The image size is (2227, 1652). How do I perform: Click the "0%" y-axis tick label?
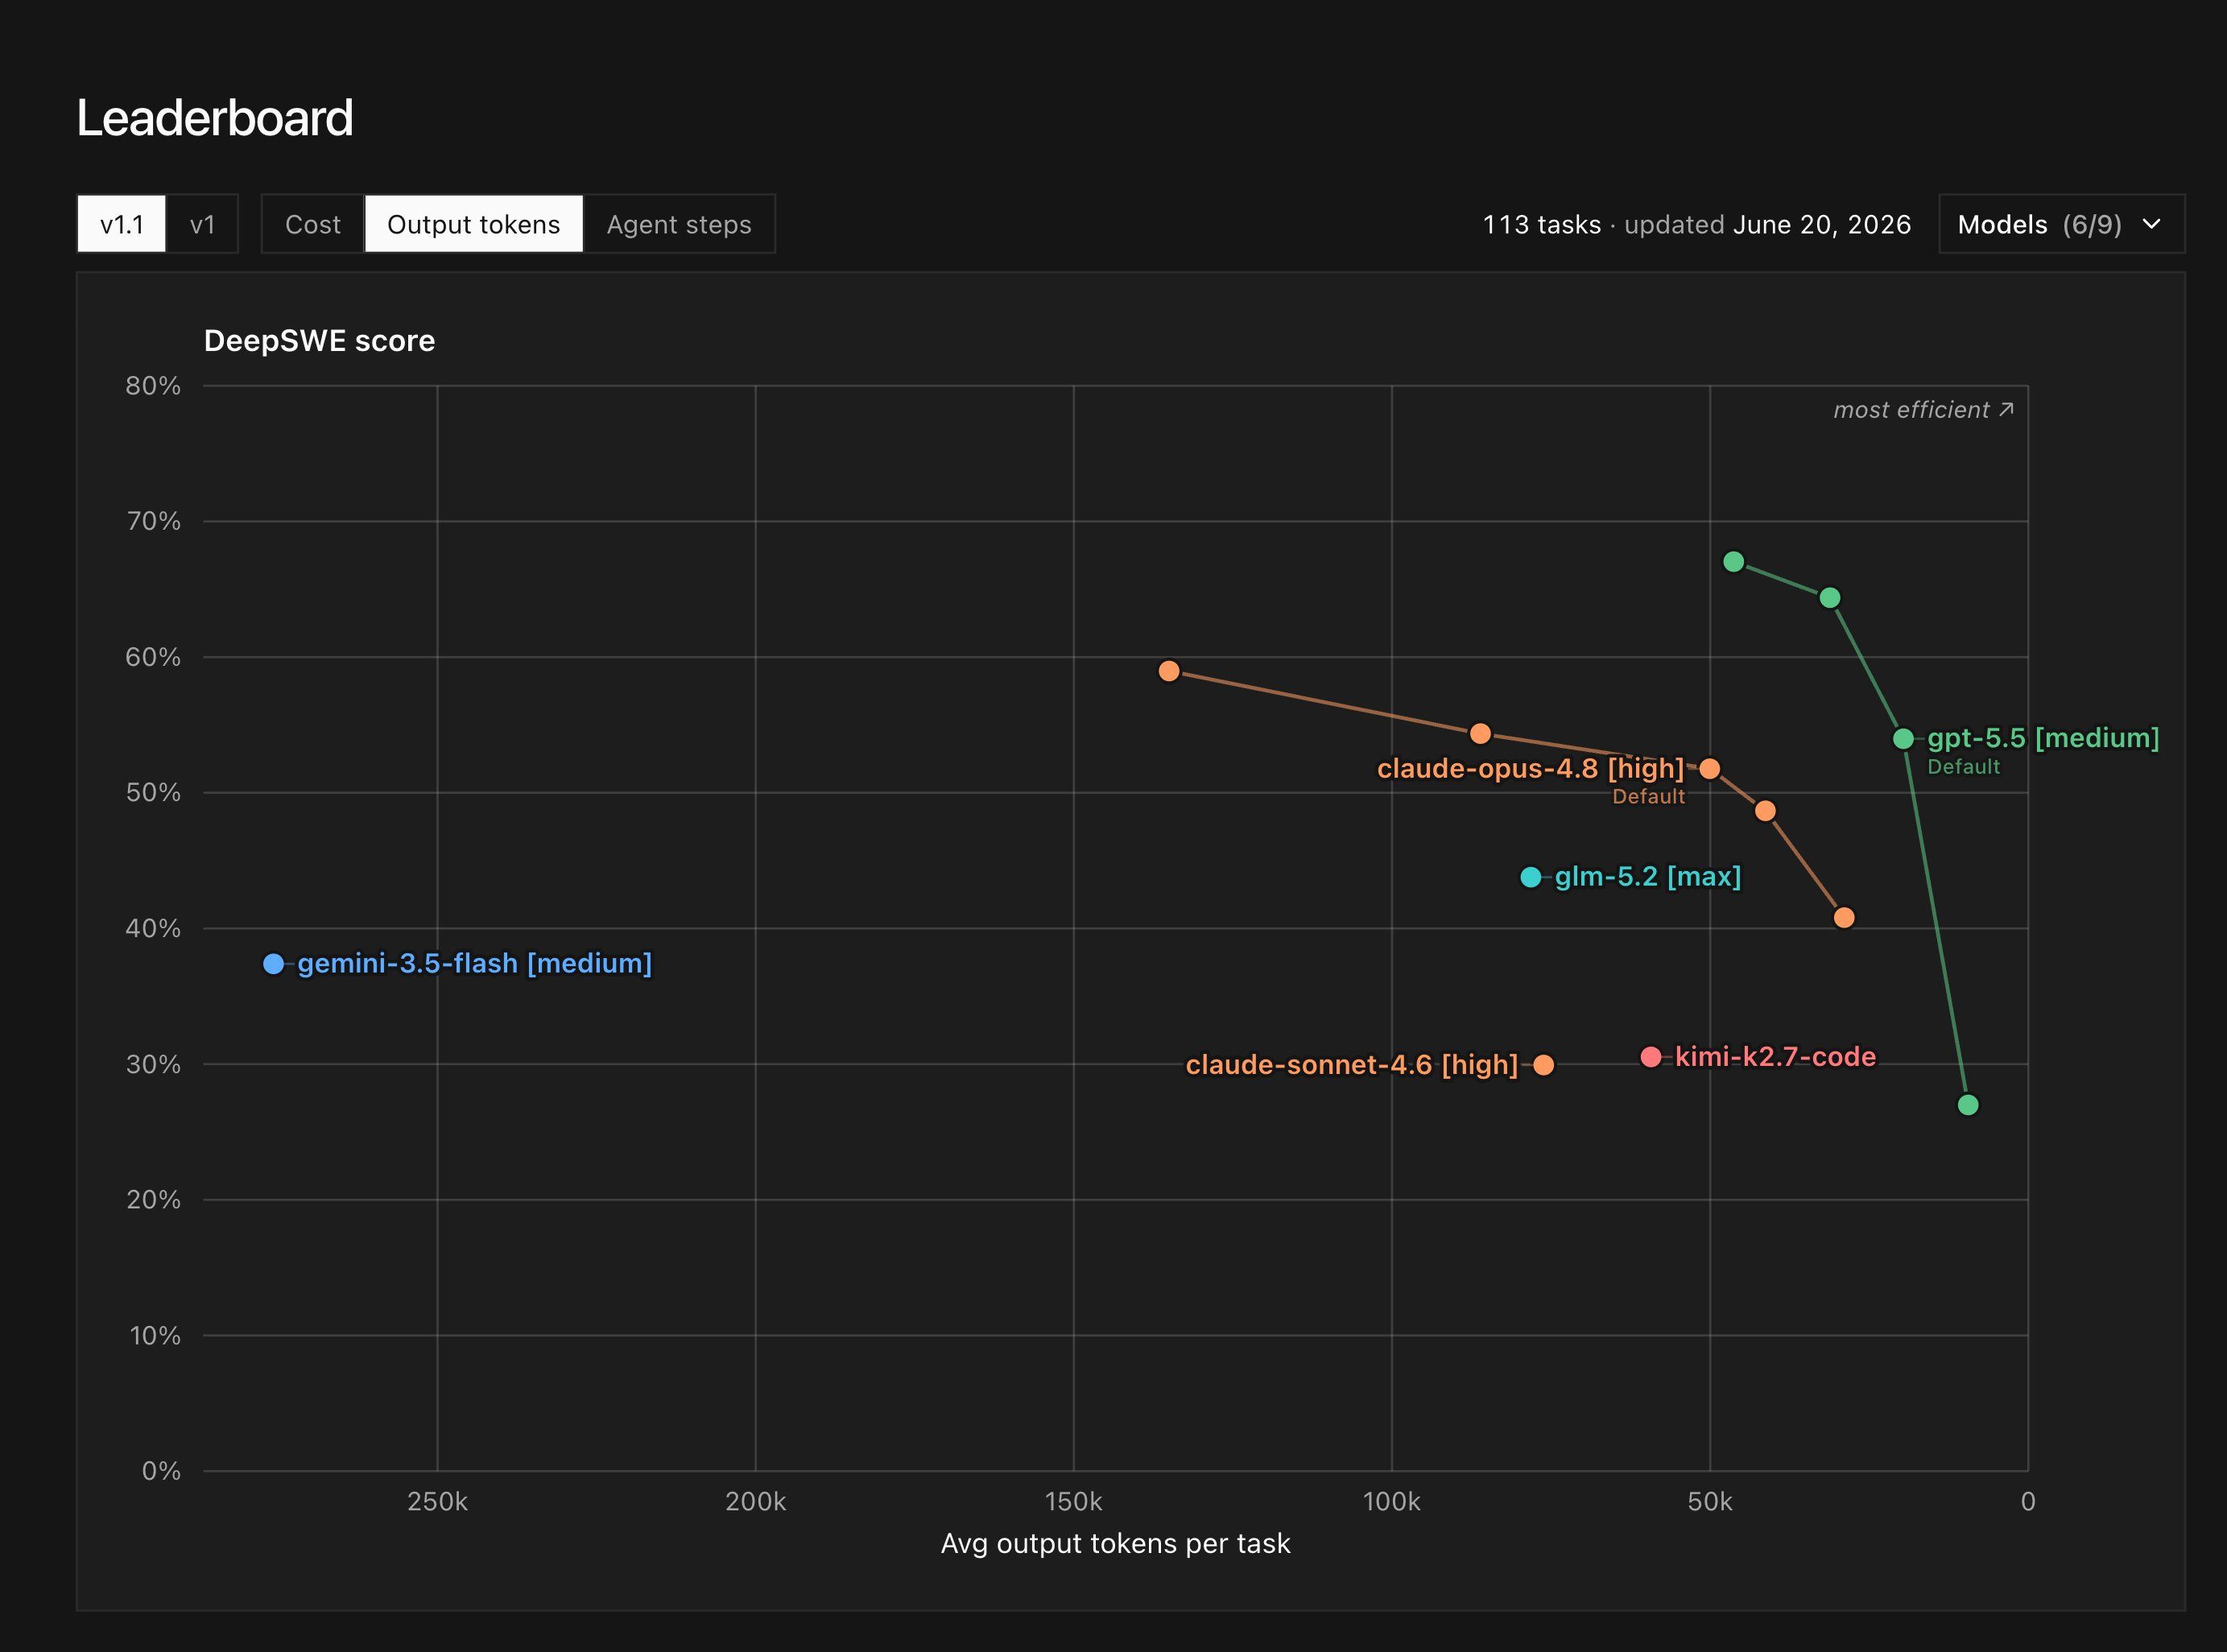161,1471
